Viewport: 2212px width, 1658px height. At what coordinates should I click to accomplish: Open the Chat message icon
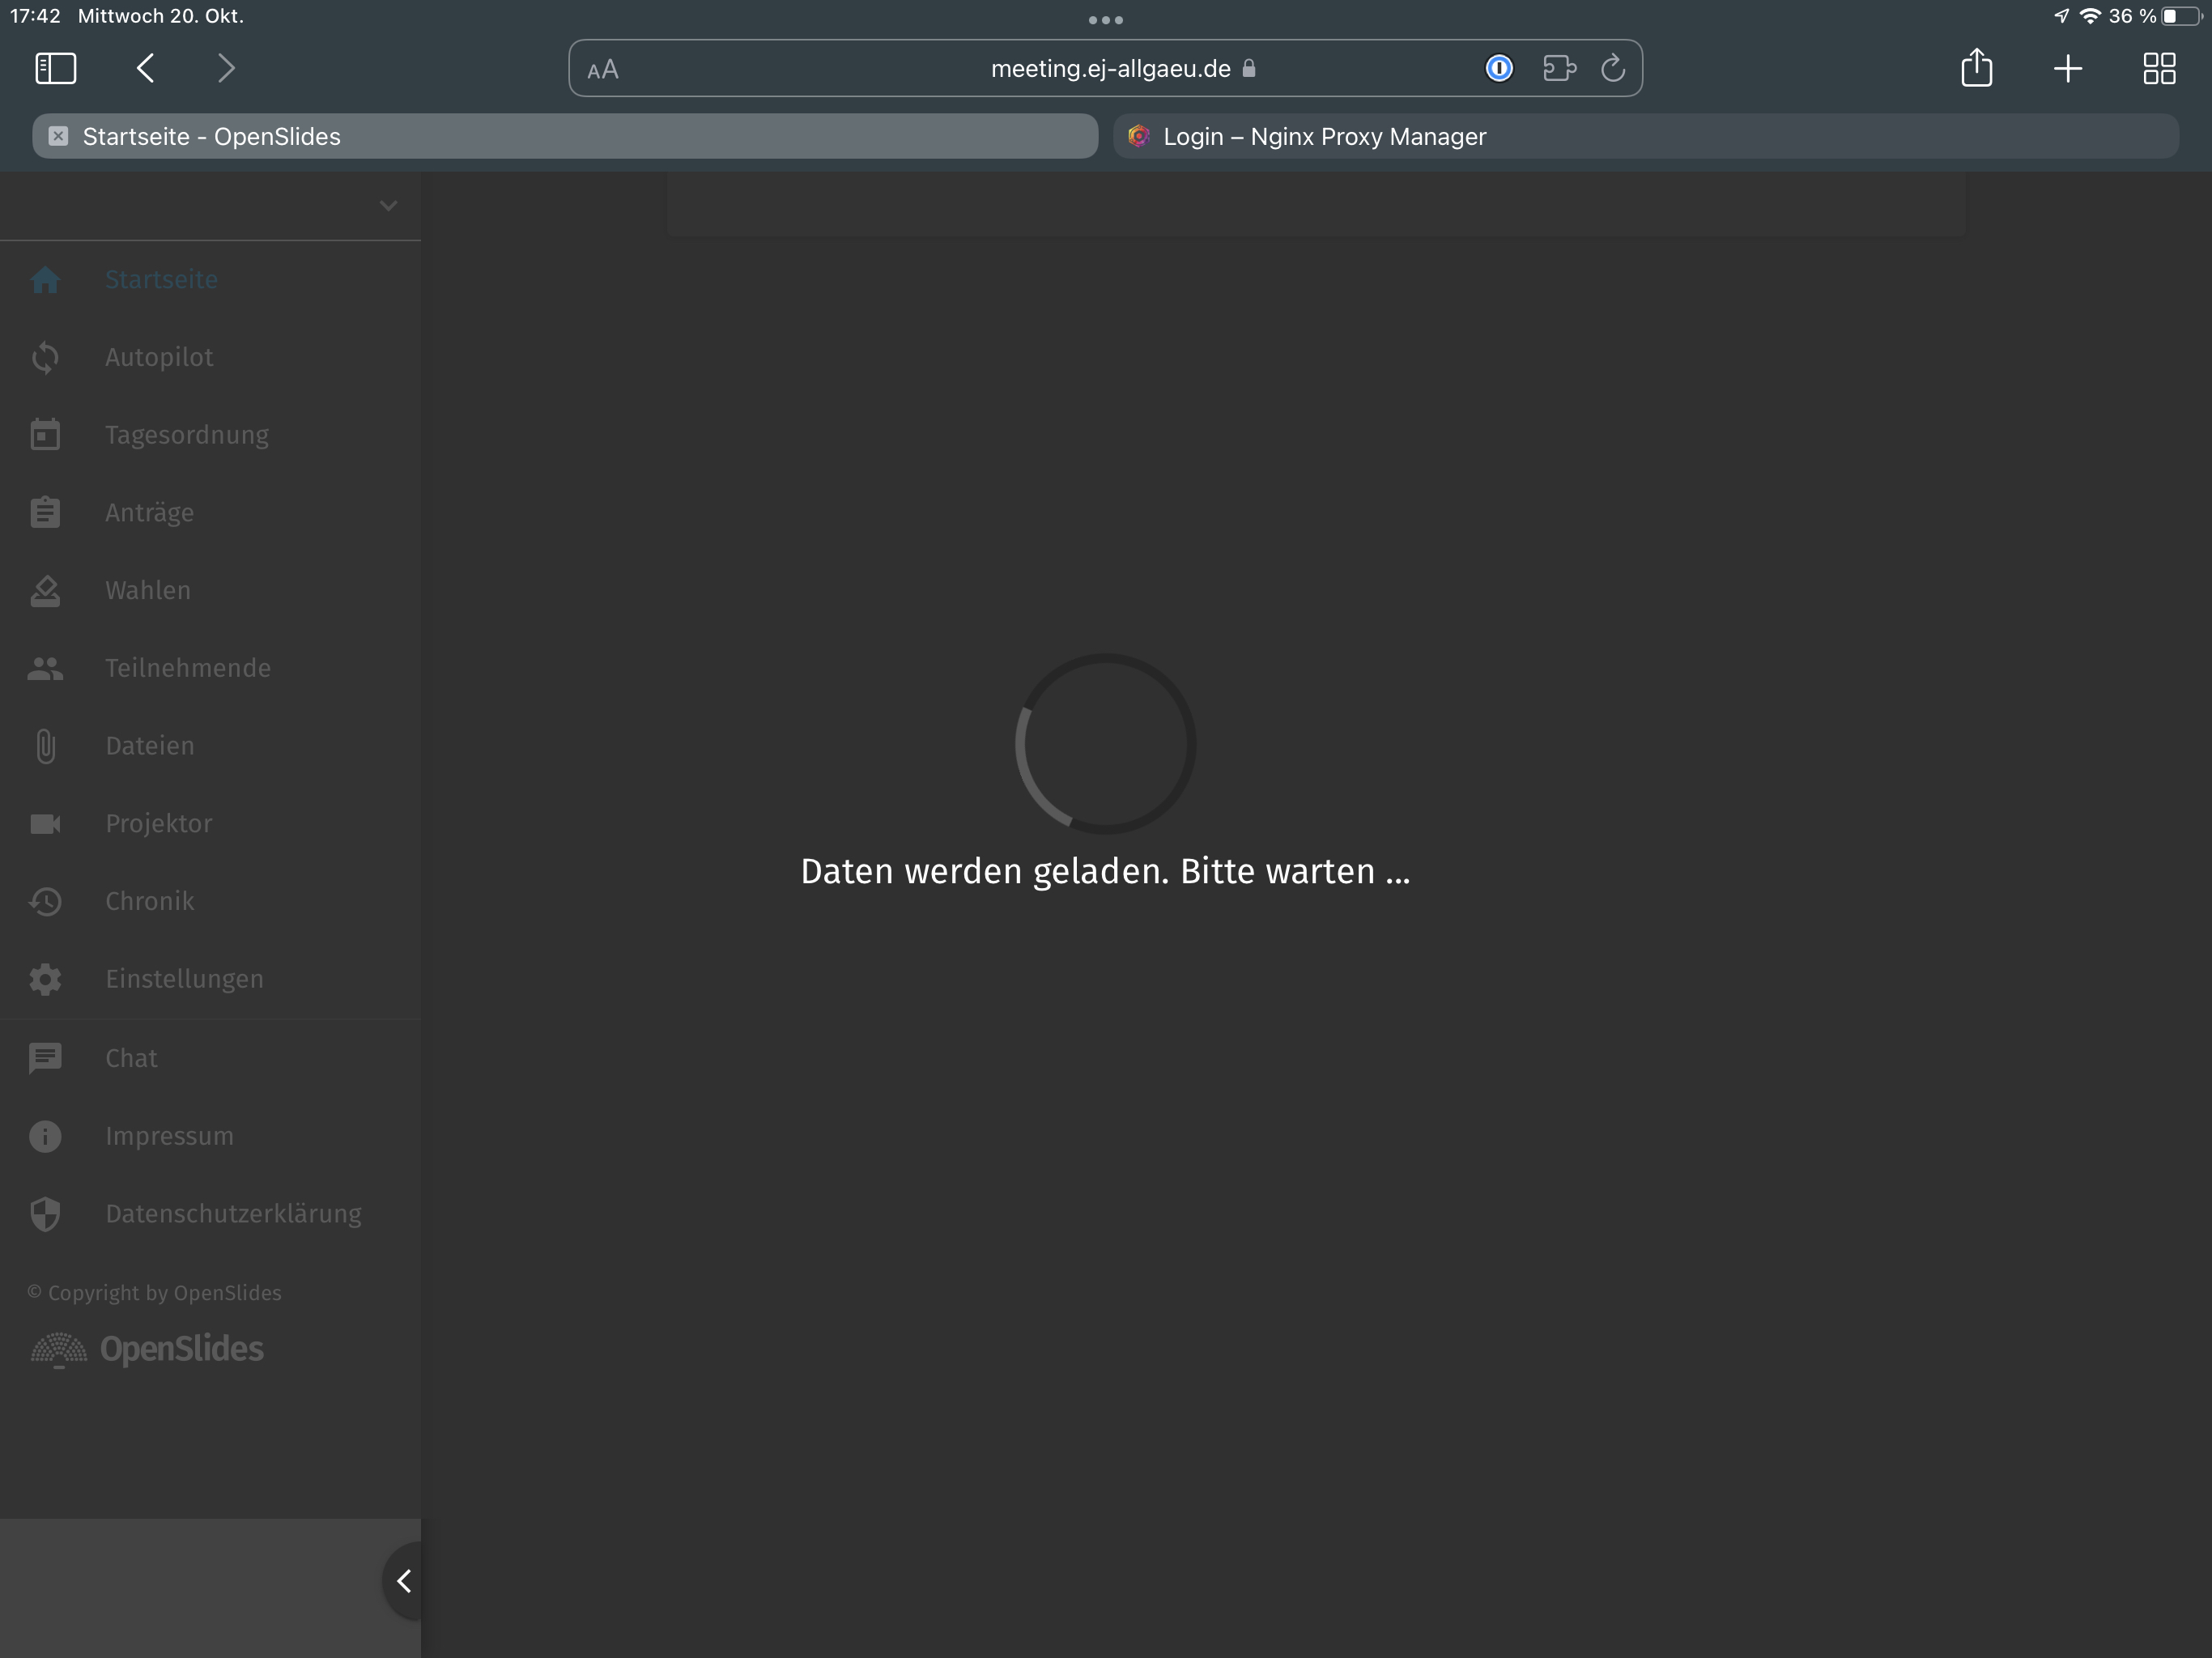tap(45, 1058)
